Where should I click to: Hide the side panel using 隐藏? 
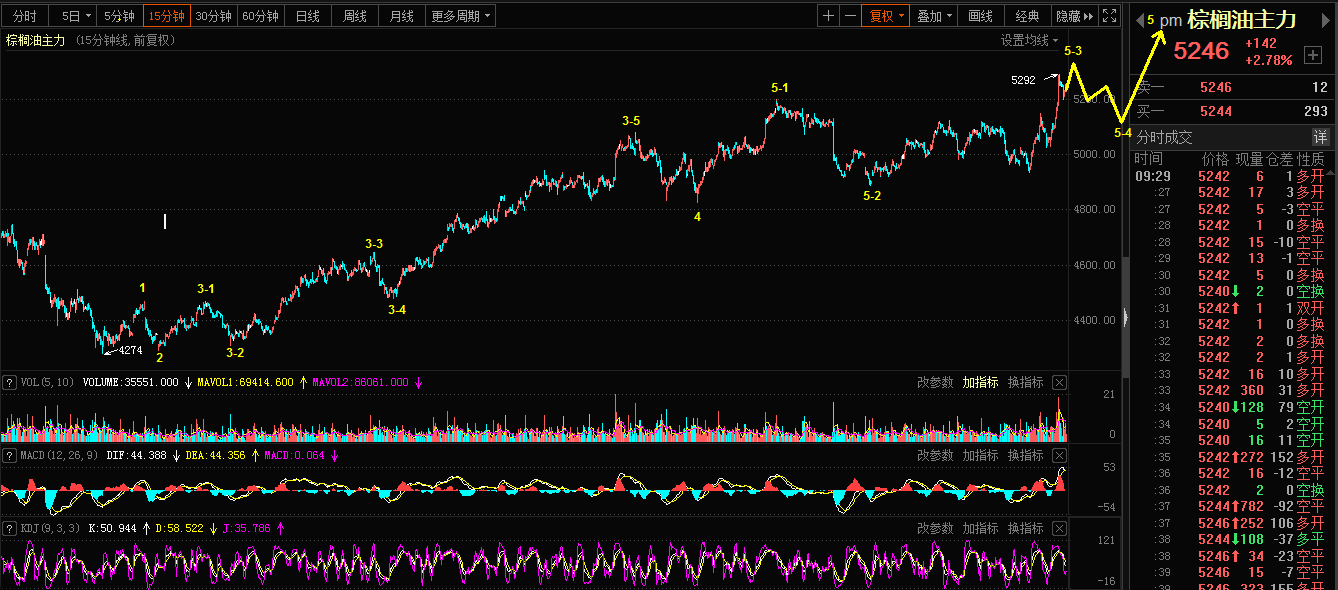tap(1074, 16)
